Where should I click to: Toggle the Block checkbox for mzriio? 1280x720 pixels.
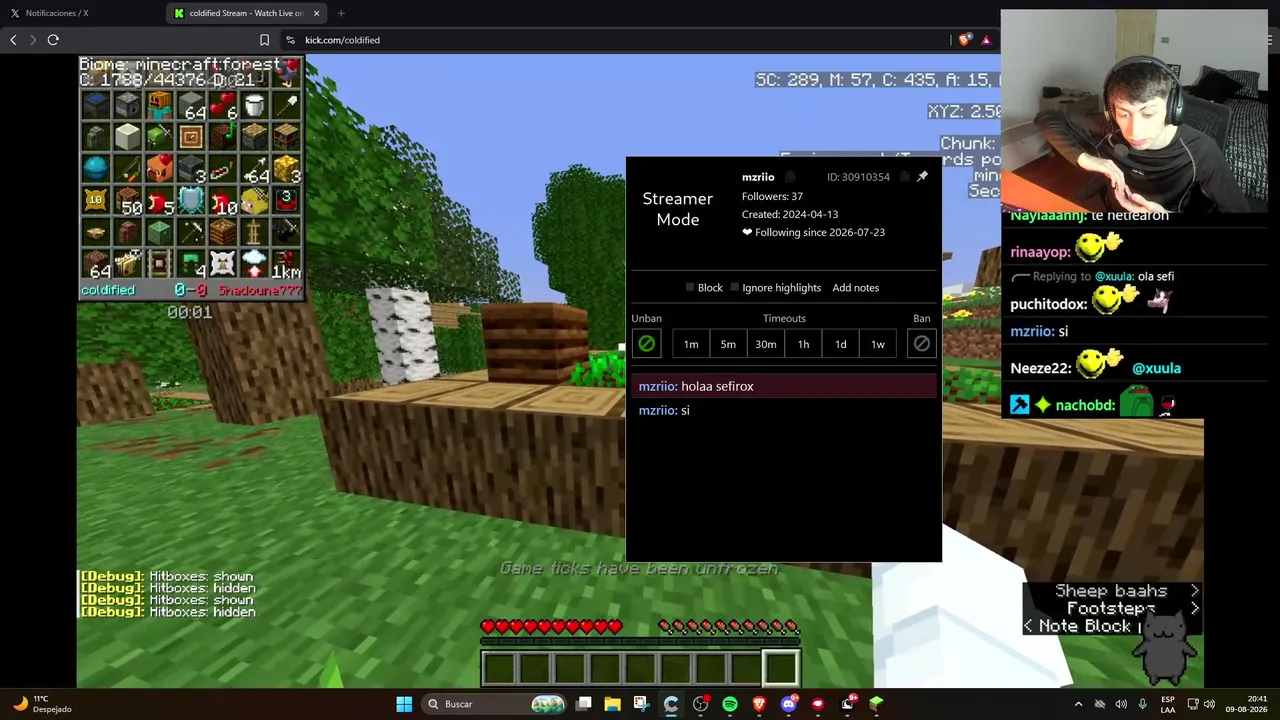(x=690, y=288)
